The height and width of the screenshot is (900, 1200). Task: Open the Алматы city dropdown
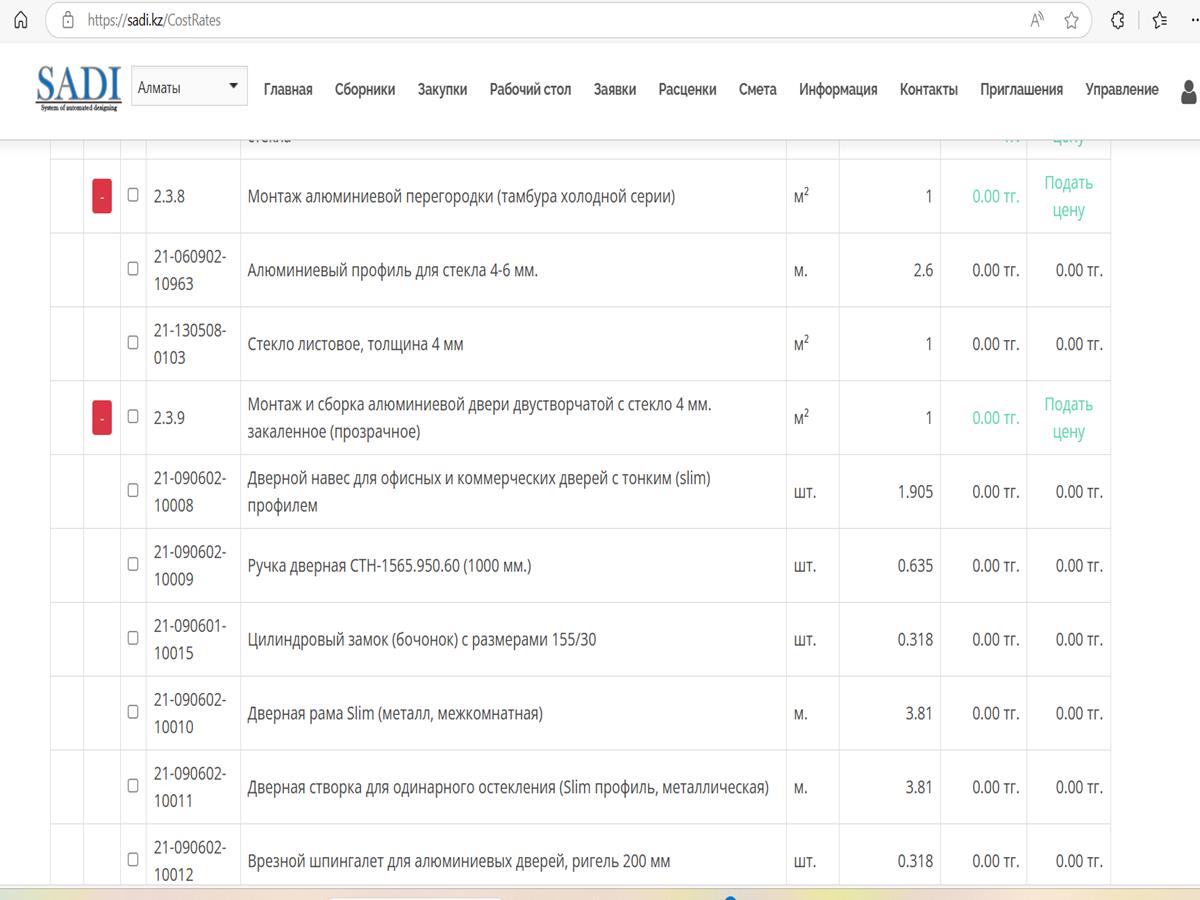pyautogui.click(x=189, y=88)
